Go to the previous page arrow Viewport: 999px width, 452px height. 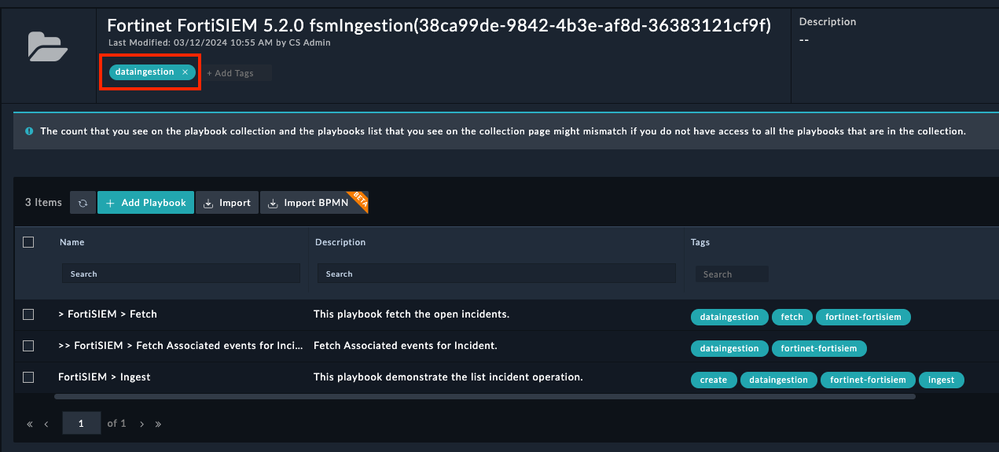pyautogui.click(x=46, y=424)
